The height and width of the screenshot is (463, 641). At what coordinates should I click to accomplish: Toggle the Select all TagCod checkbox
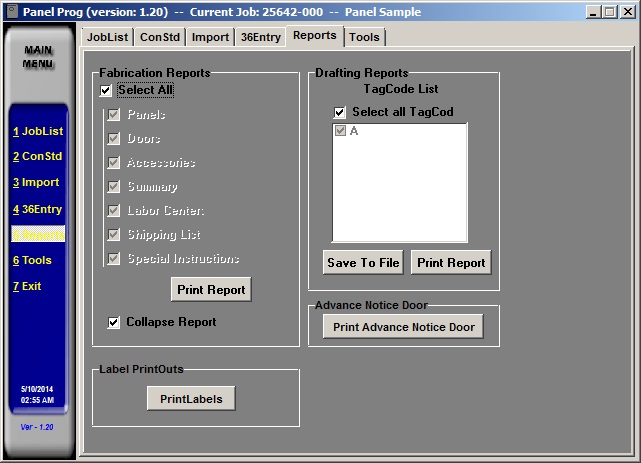tap(340, 112)
